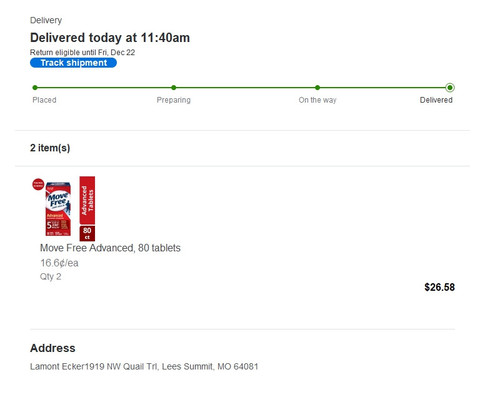Click the $26.58 price total
500x414 pixels.
[439, 287]
